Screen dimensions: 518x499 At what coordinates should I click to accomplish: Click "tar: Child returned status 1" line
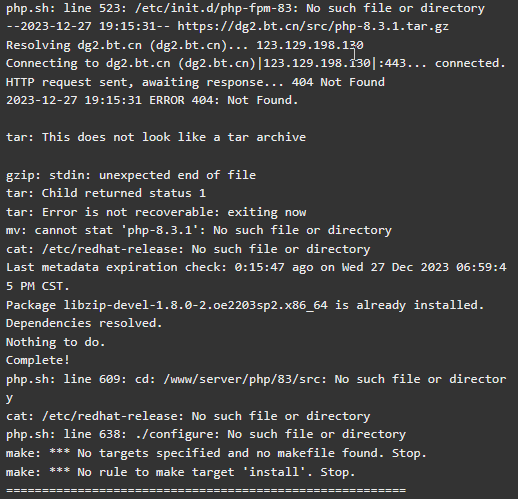coord(106,193)
